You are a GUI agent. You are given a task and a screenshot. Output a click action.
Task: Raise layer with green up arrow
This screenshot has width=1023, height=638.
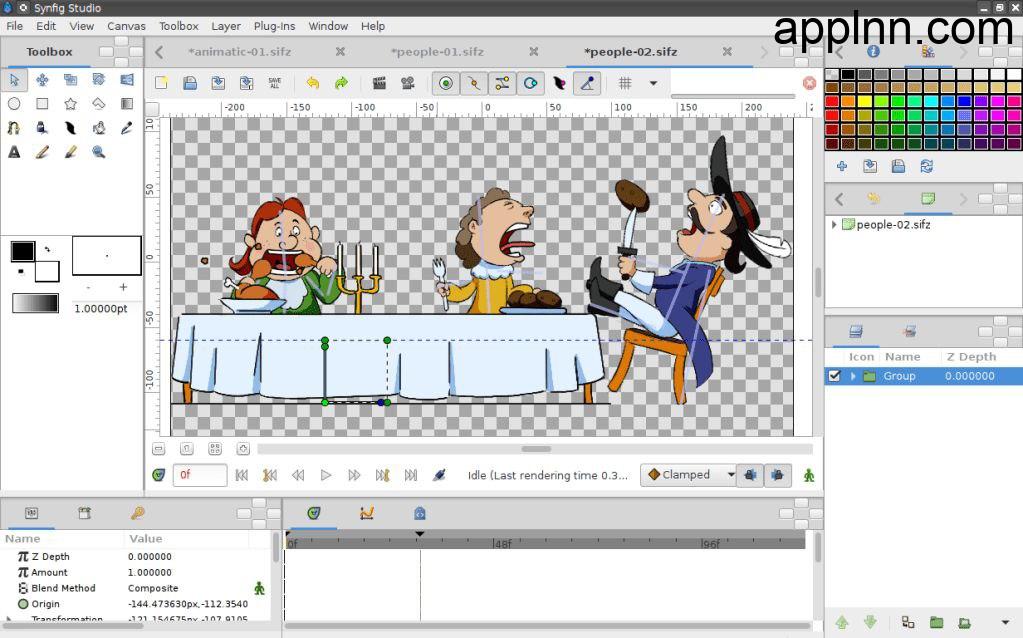(842, 622)
